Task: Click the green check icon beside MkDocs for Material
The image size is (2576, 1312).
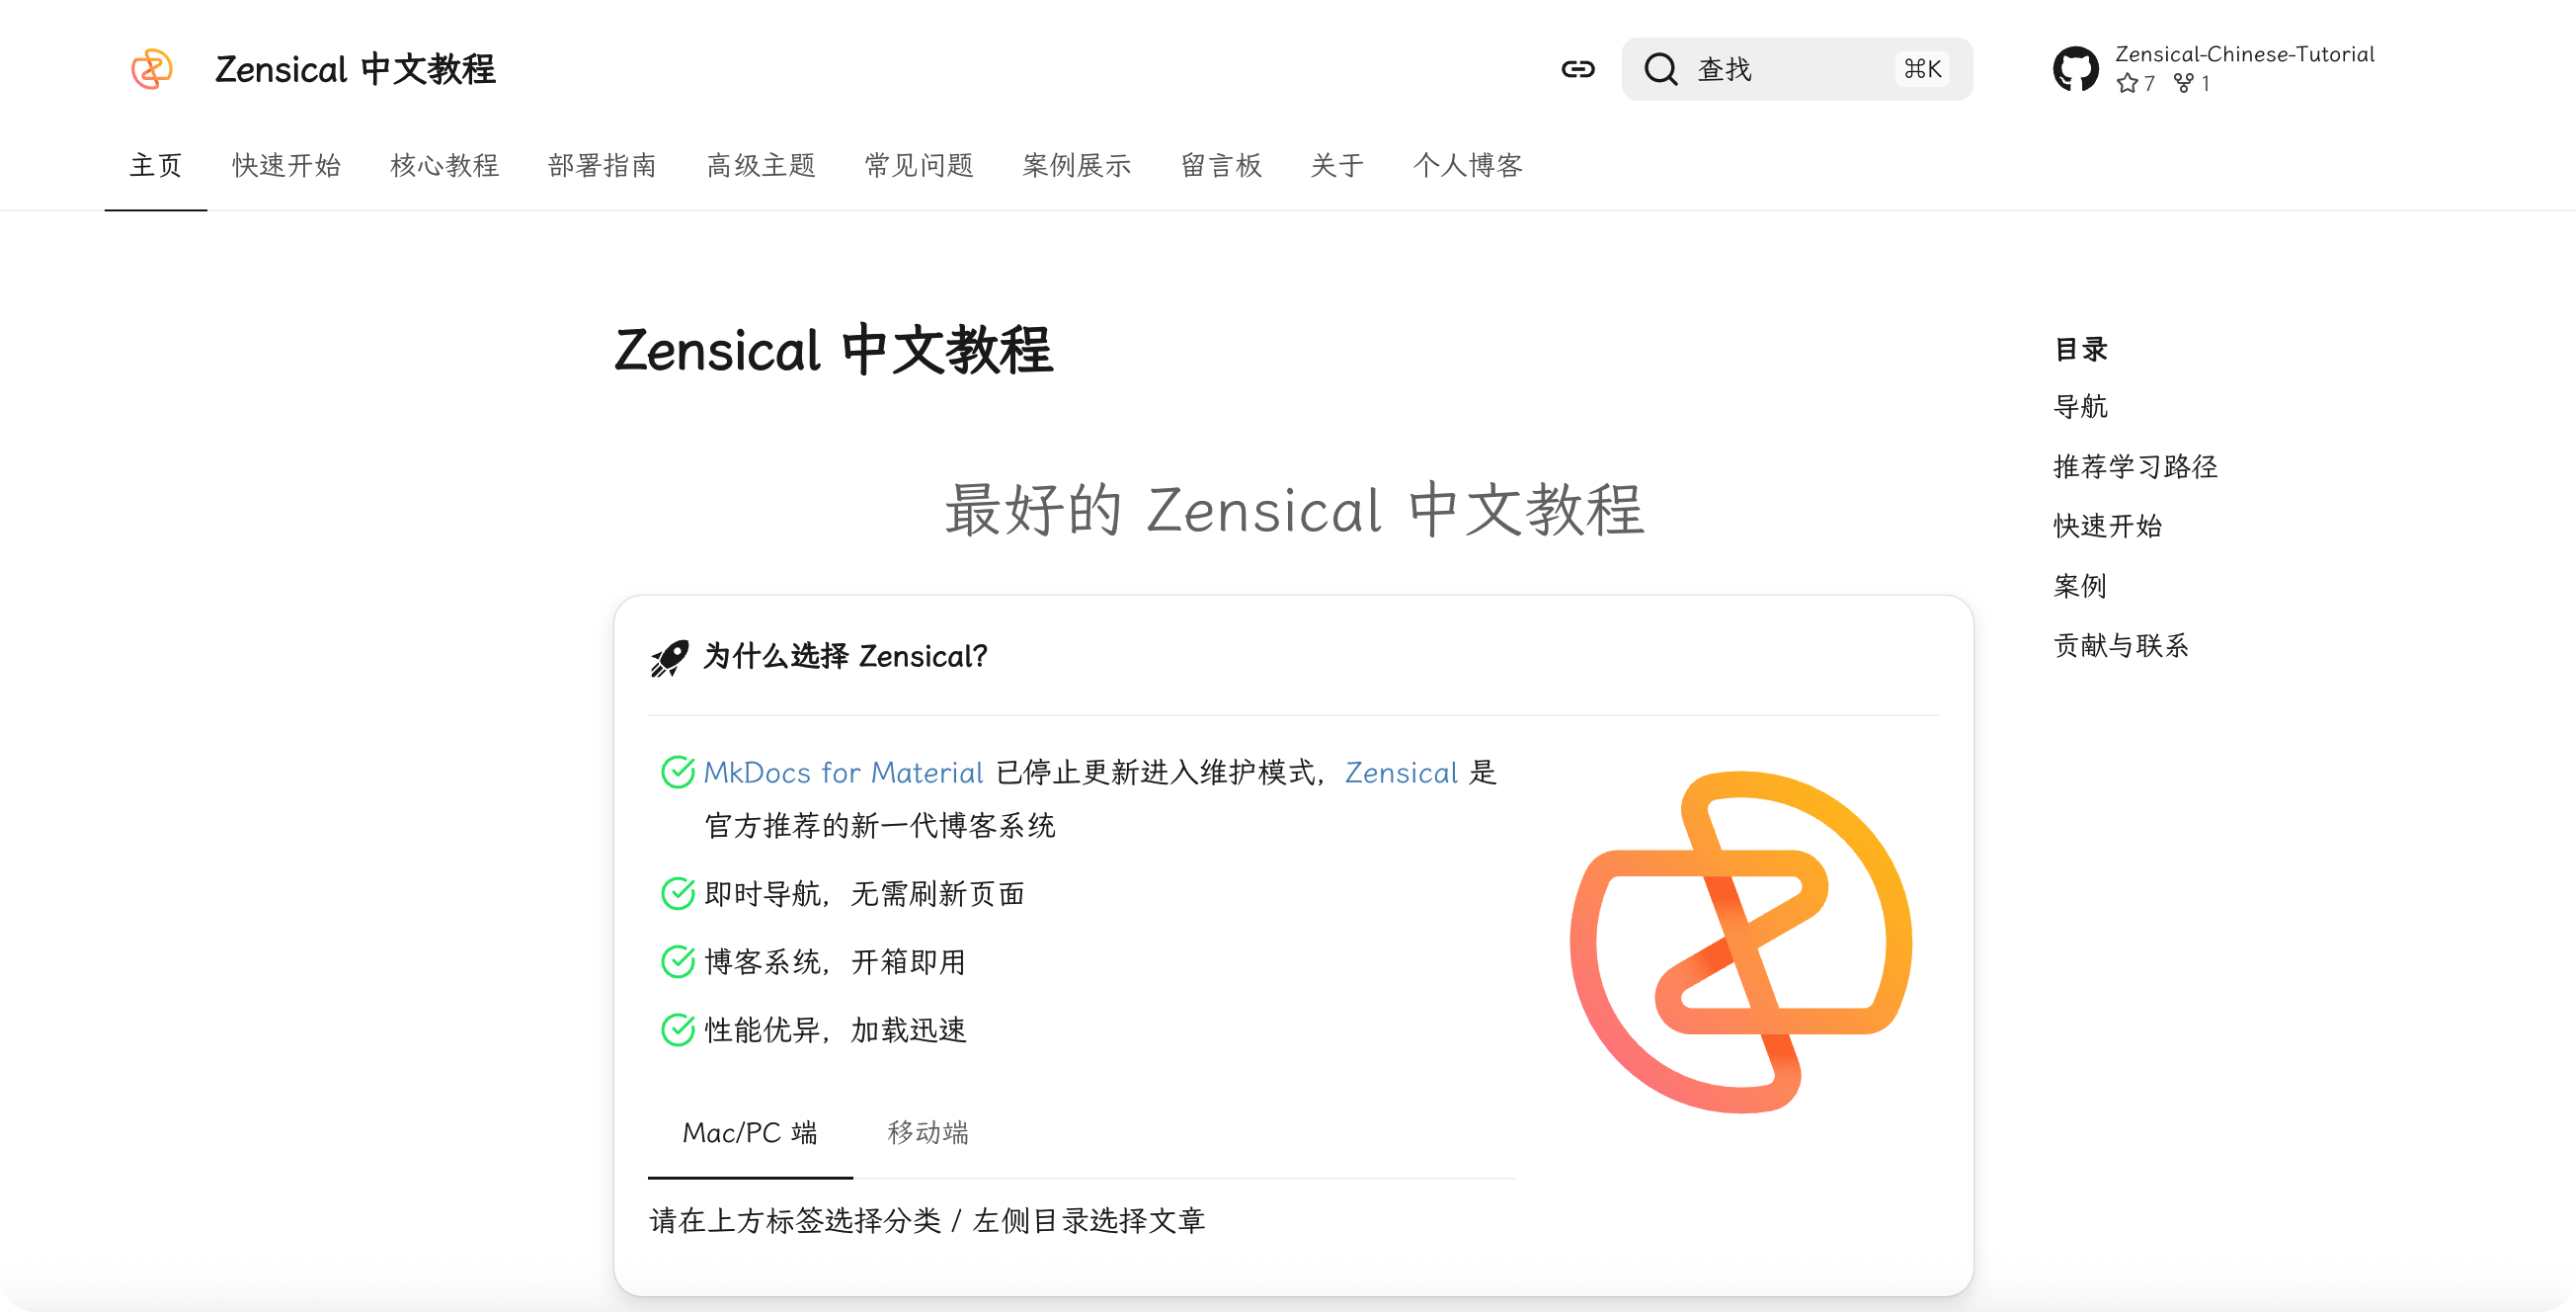Action: (678, 772)
